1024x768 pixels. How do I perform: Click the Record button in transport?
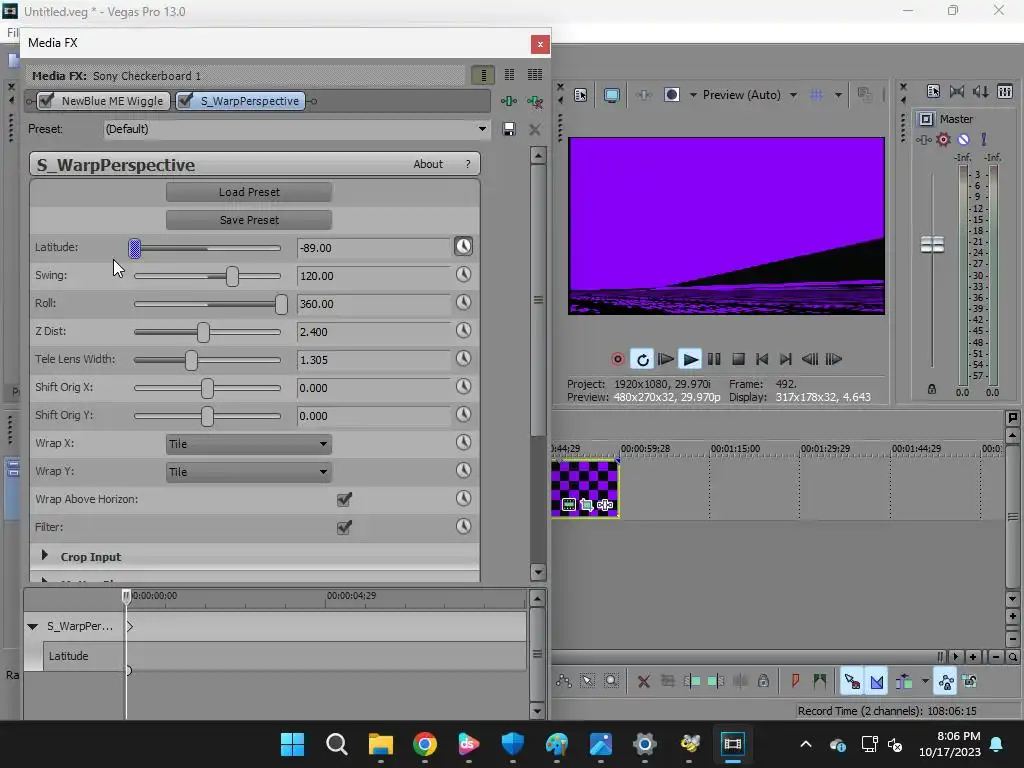[x=617, y=359]
